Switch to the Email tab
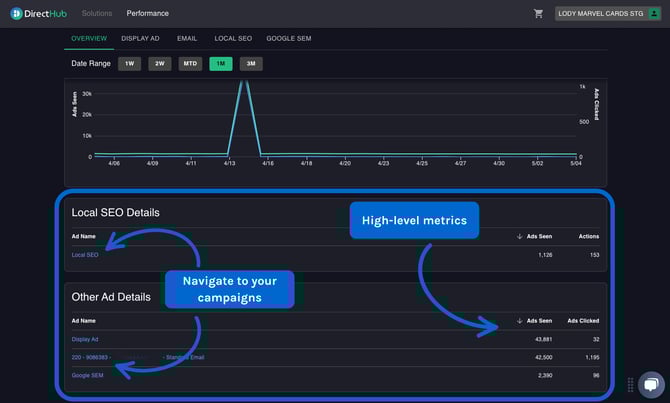670x403 pixels. (x=187, y=38)
